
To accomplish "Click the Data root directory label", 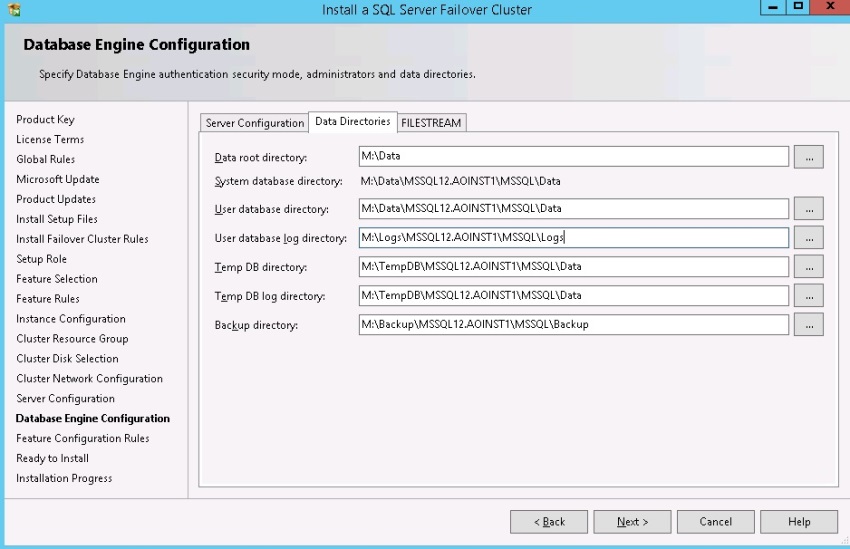I will 261,158.
